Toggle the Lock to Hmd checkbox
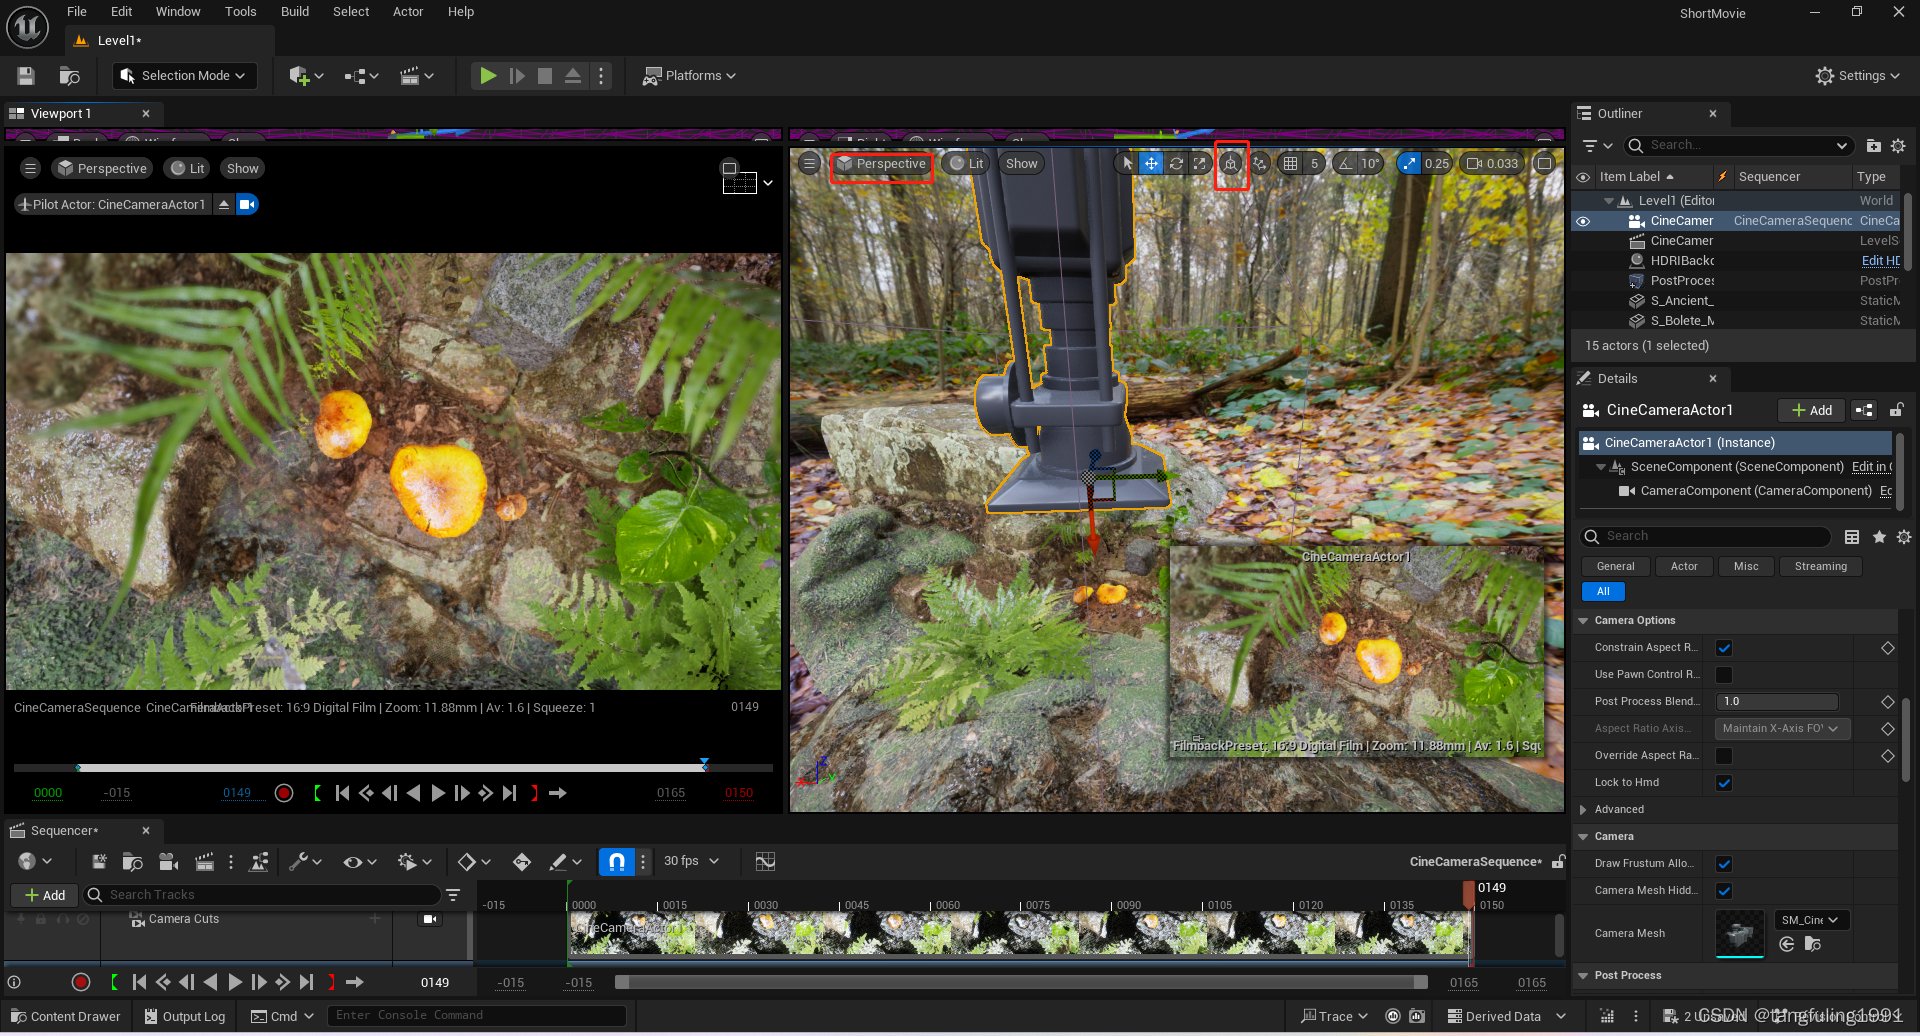 click(x=1724, y=783)
